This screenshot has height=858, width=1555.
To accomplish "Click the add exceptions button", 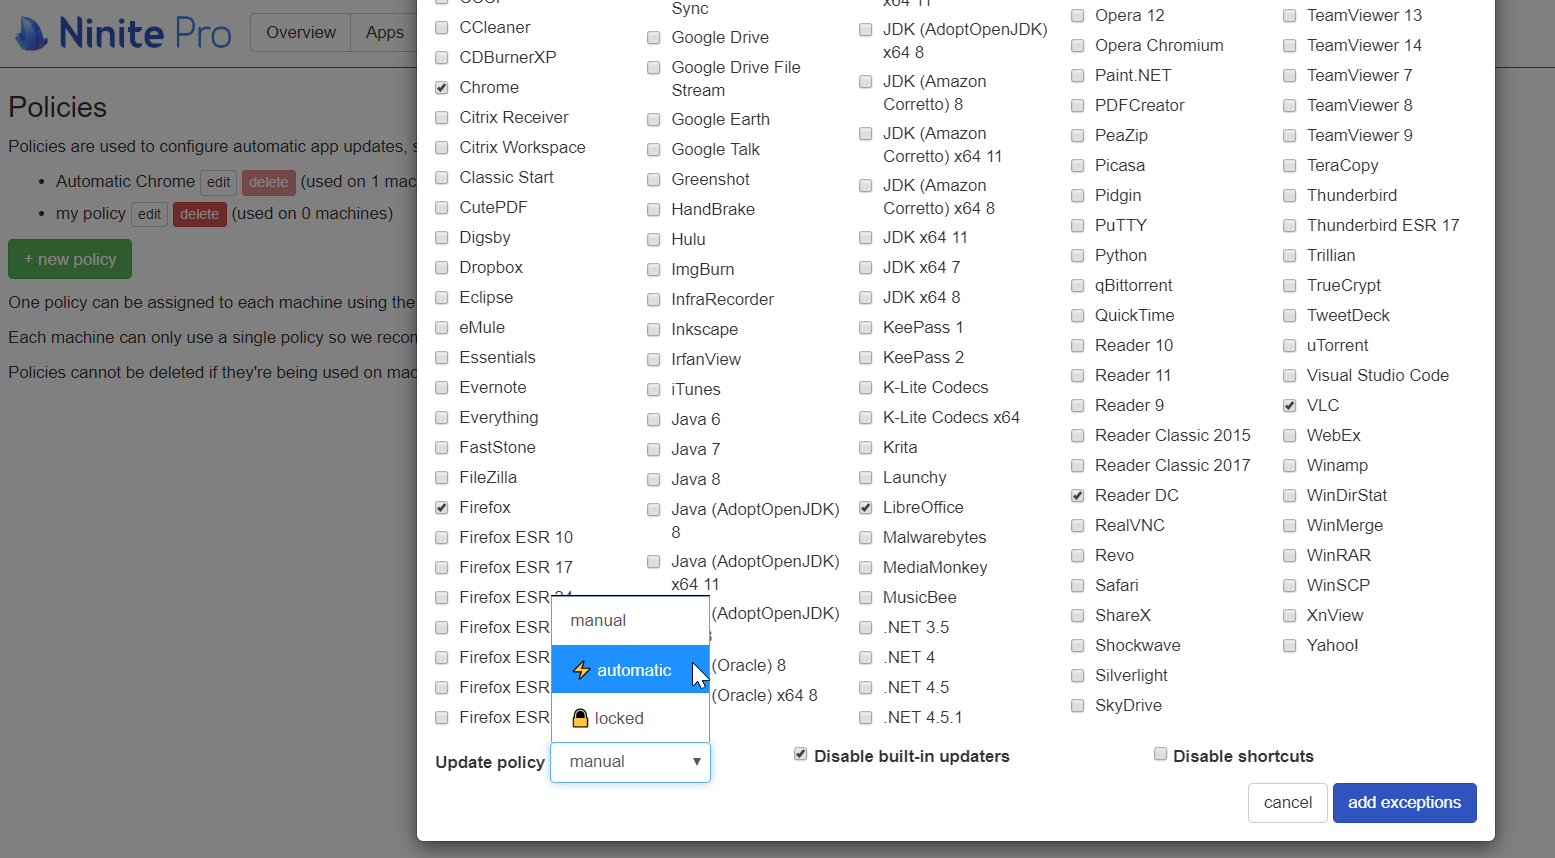I will 1404,803.
